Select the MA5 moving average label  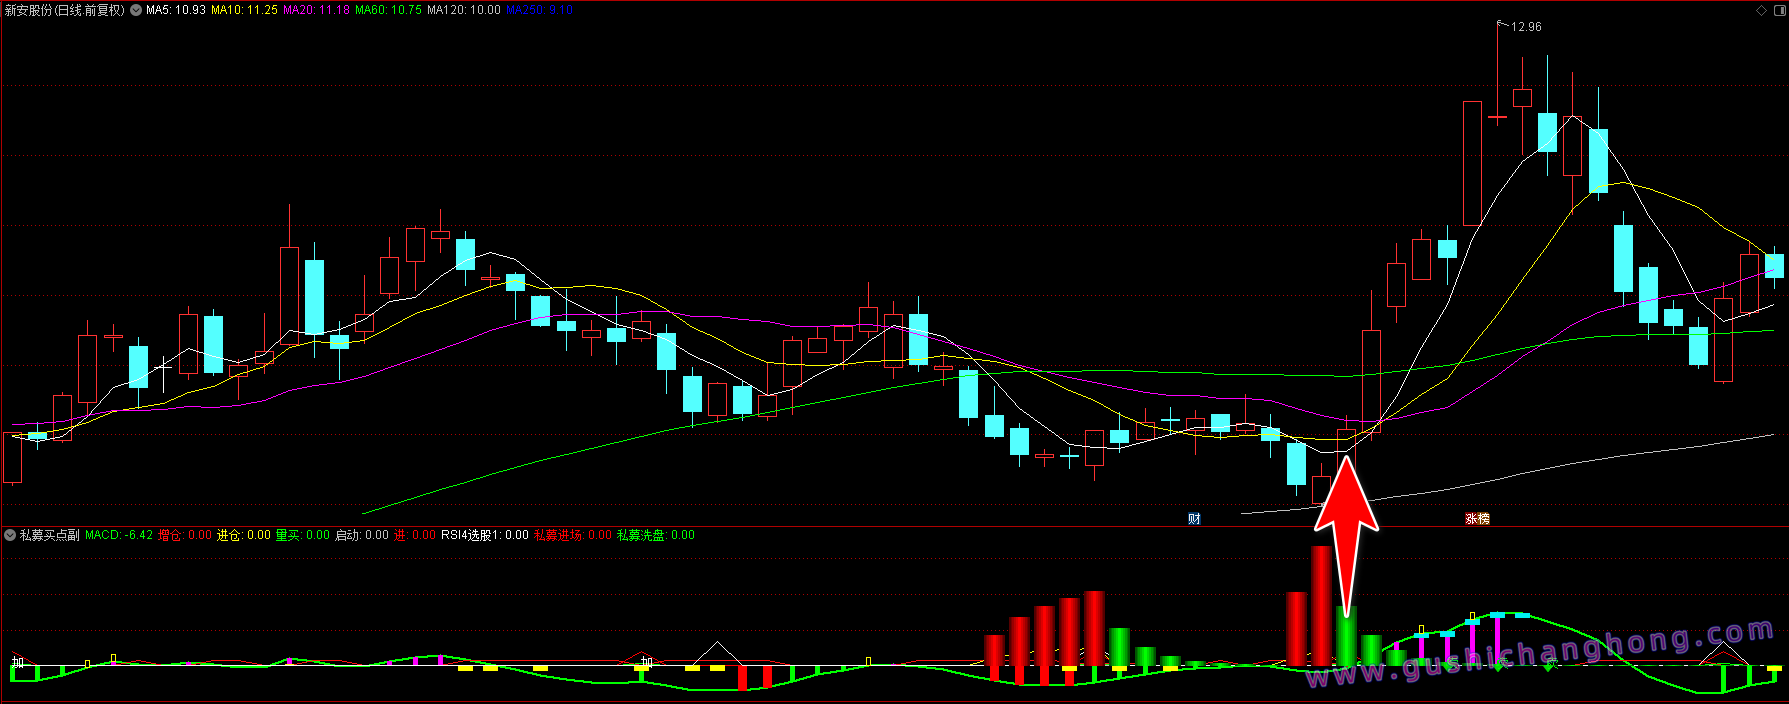pos(176,10)
